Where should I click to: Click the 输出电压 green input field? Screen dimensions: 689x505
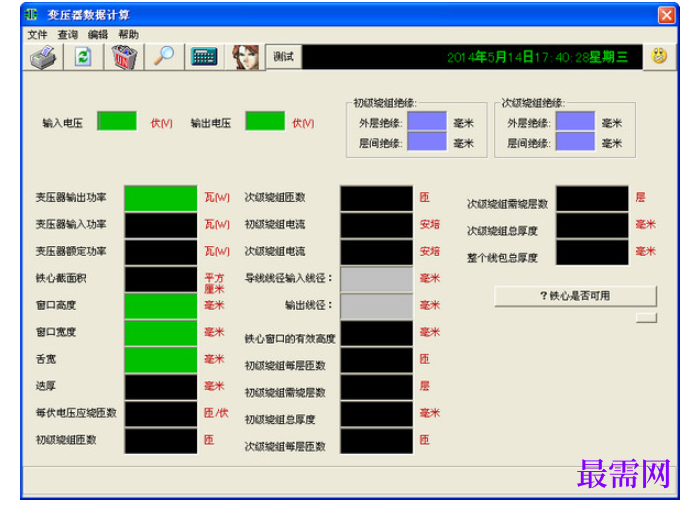265,121
